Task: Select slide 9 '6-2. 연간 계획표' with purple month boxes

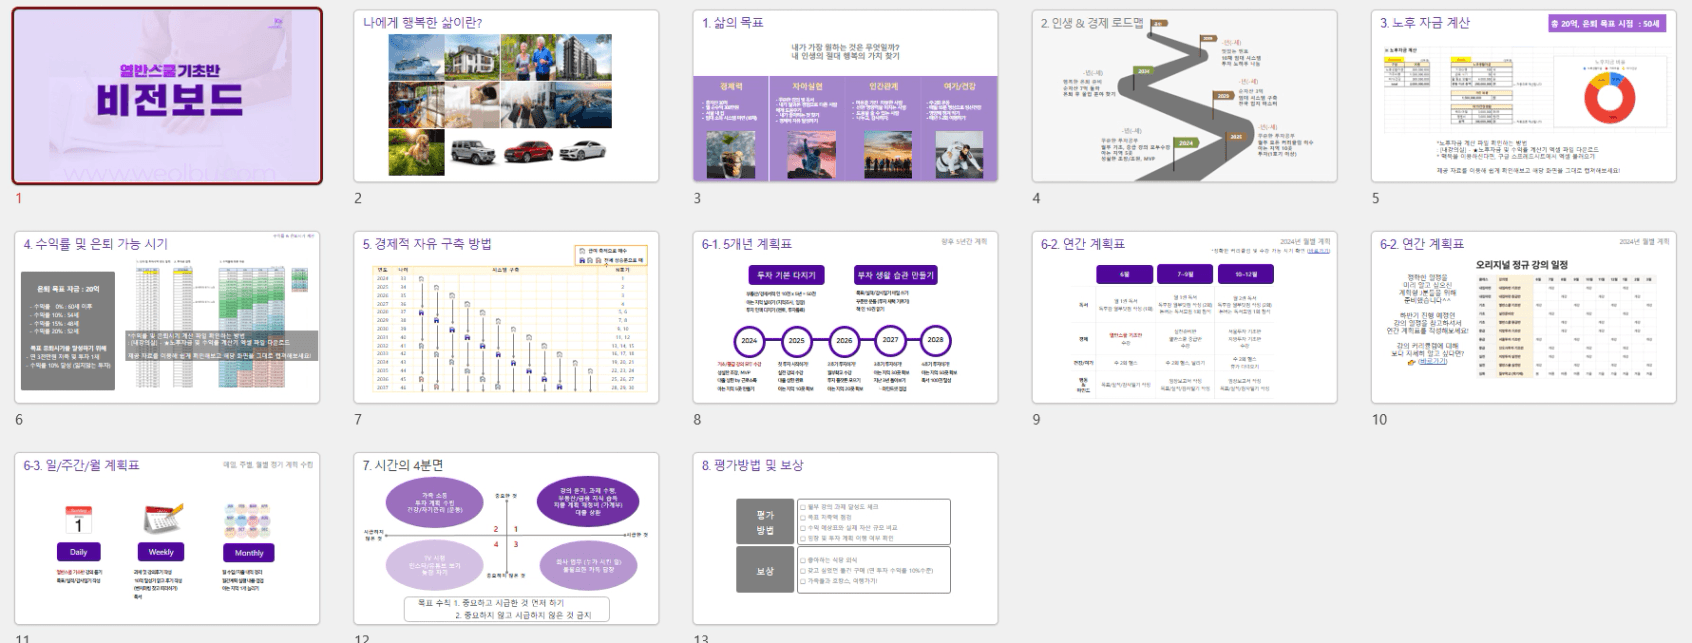Action: tap(1184, 317)
